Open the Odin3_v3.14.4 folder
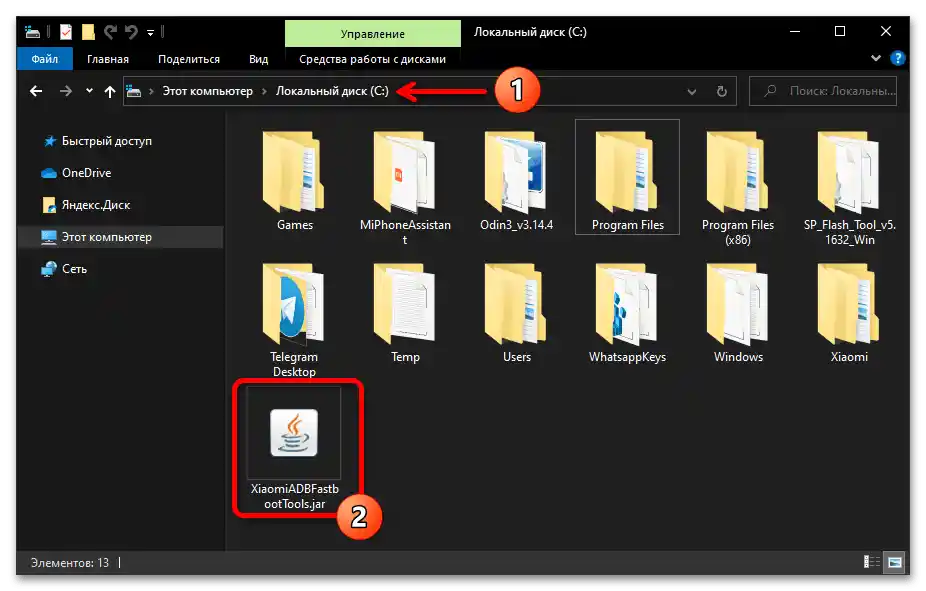This screenshot has width=926, height=591. tap(516, 179)
